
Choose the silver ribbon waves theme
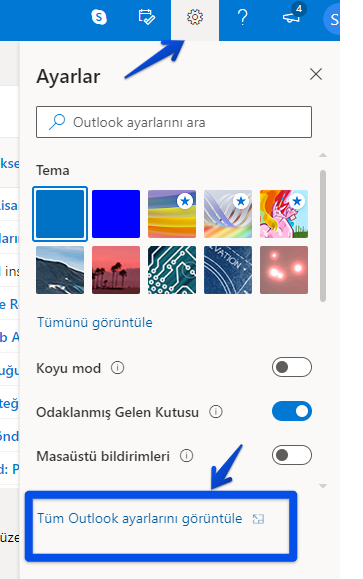[x=228, y=214]
